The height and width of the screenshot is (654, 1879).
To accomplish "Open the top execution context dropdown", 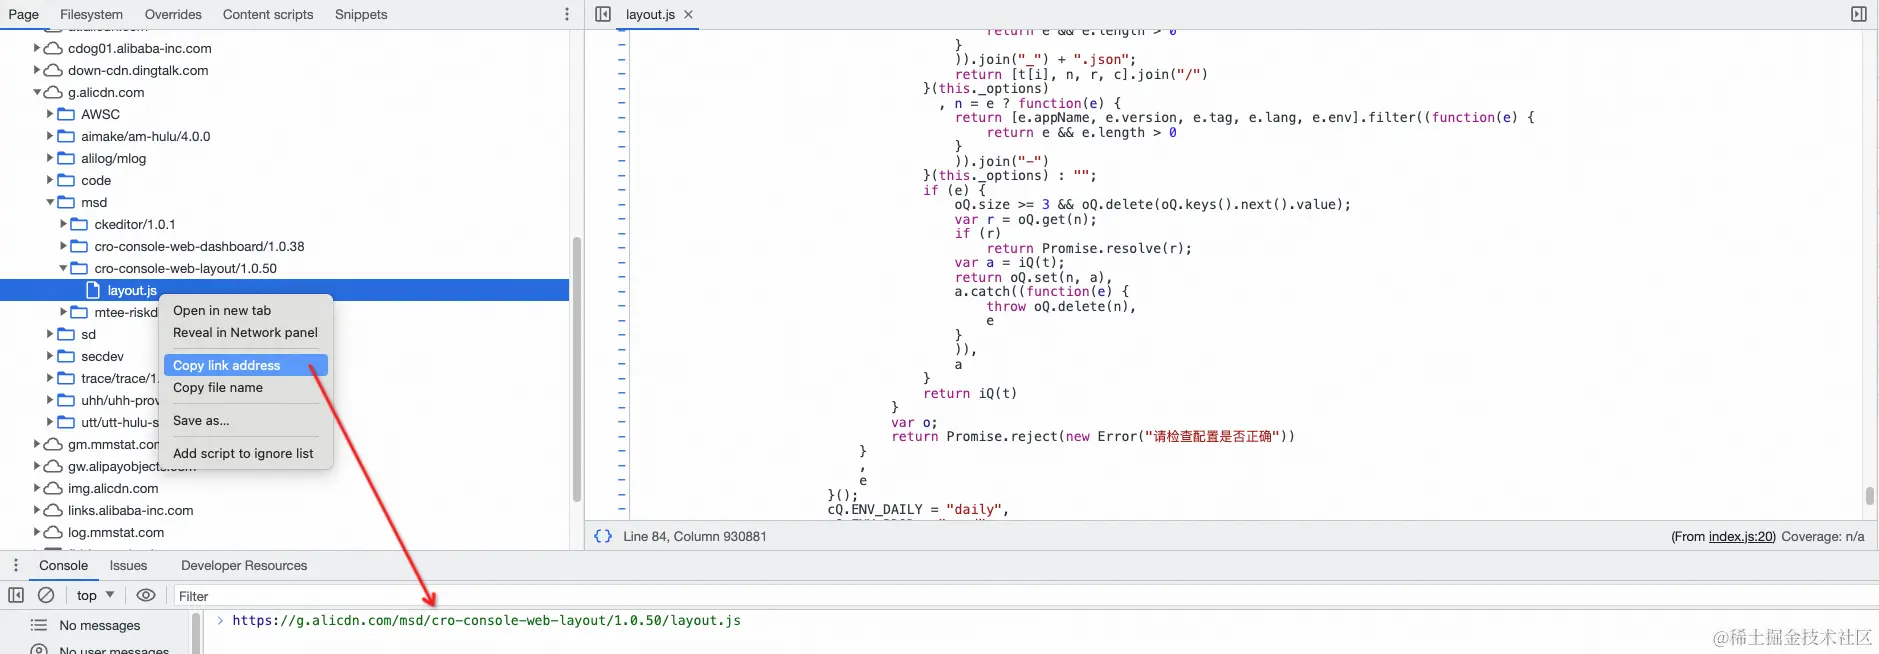I will click(96, 595).
